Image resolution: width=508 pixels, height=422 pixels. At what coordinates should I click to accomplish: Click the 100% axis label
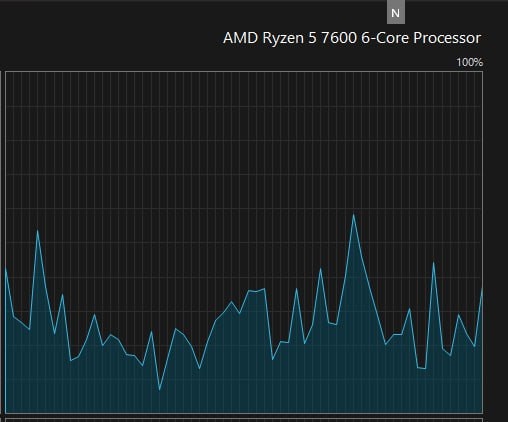coord(469,62)
